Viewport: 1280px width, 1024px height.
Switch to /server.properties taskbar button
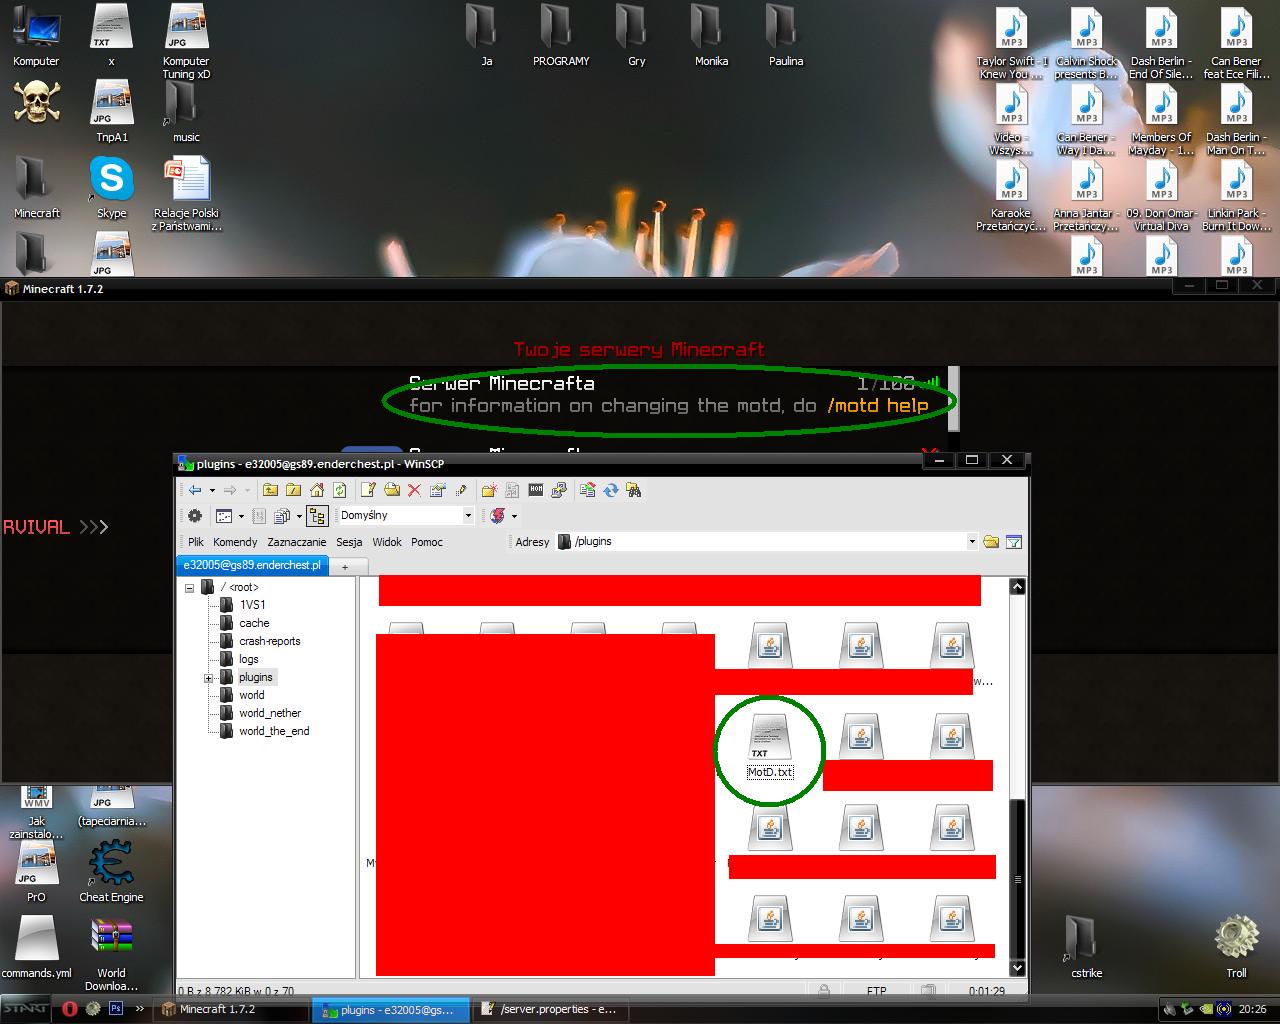pos(552,1010)
